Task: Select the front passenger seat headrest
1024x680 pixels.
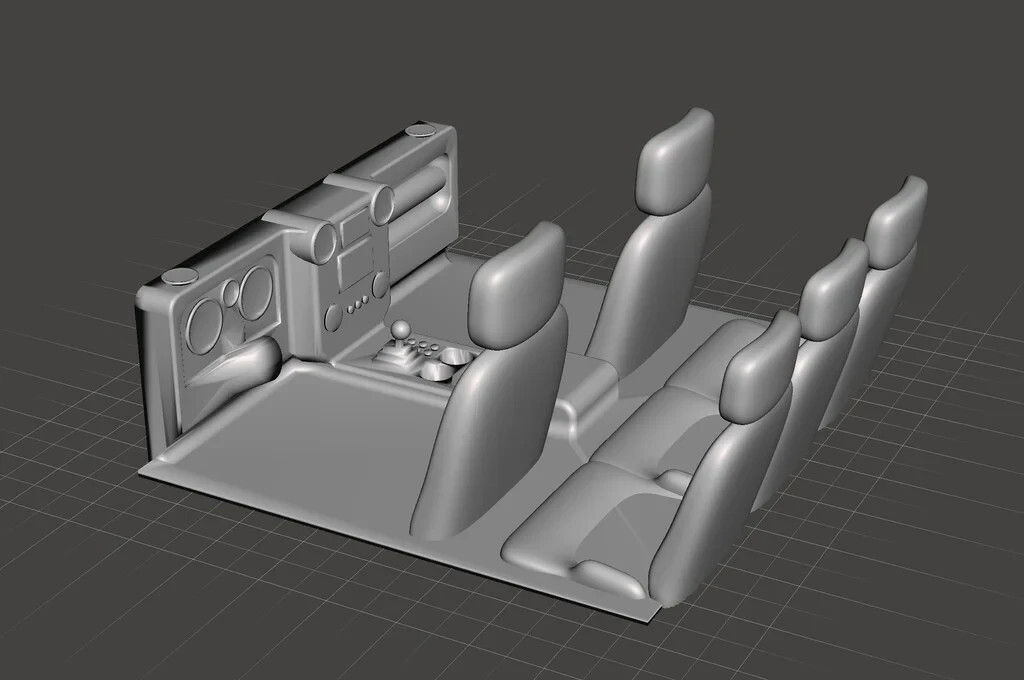Action: (677, 158)
